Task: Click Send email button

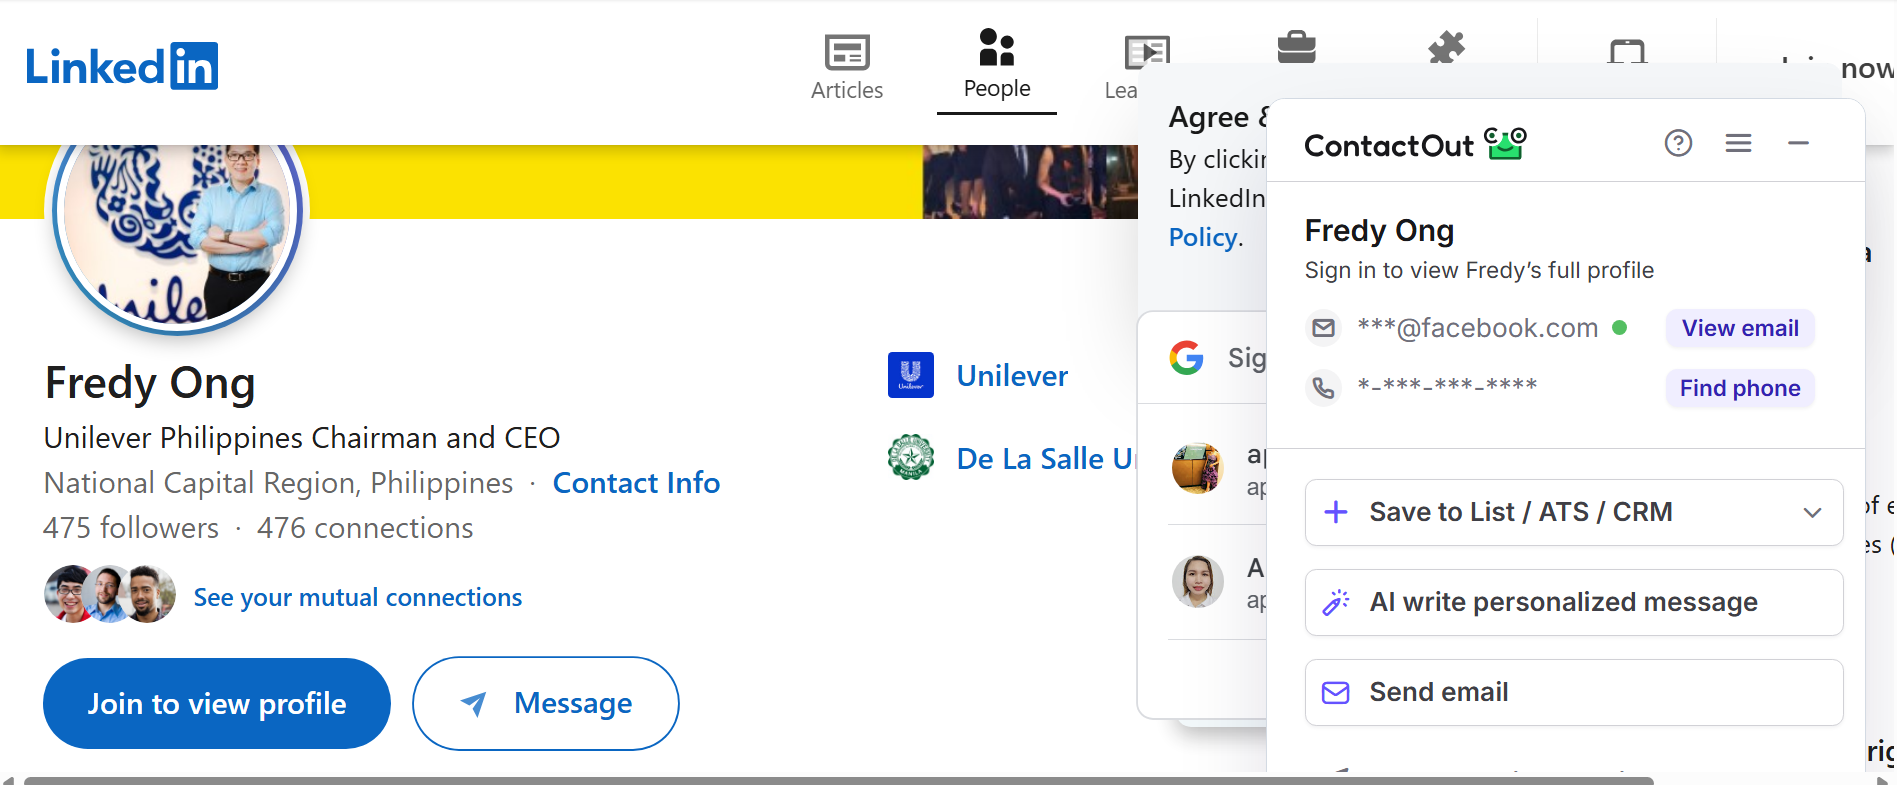Action: pos(1574,692)
